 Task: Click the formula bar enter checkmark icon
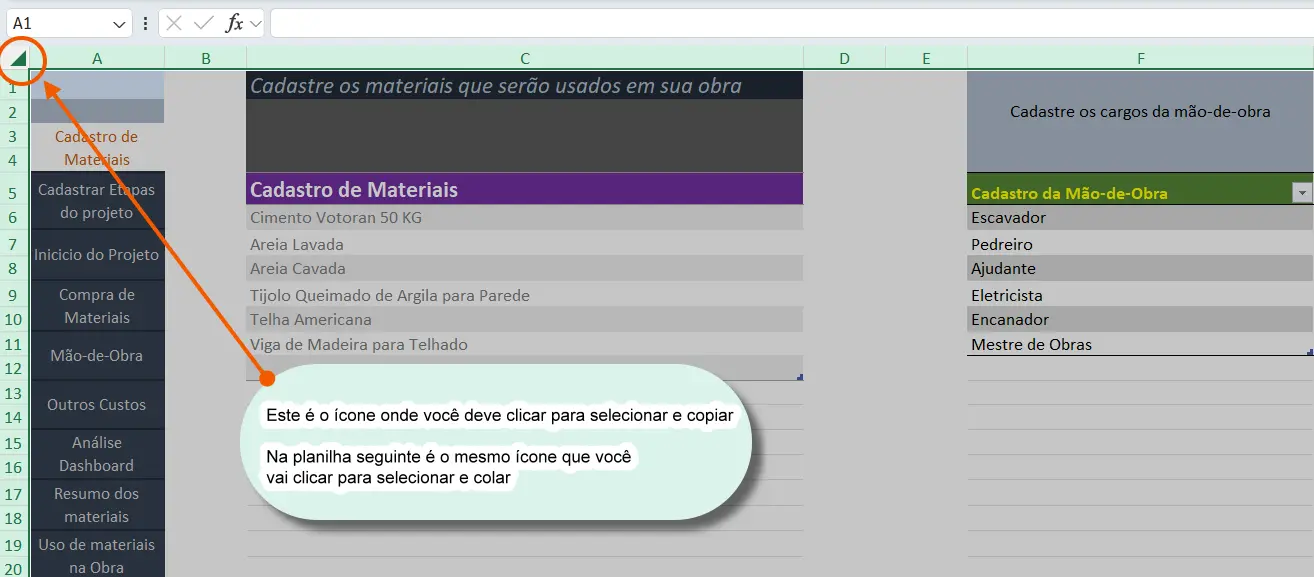tap(204, 23)
